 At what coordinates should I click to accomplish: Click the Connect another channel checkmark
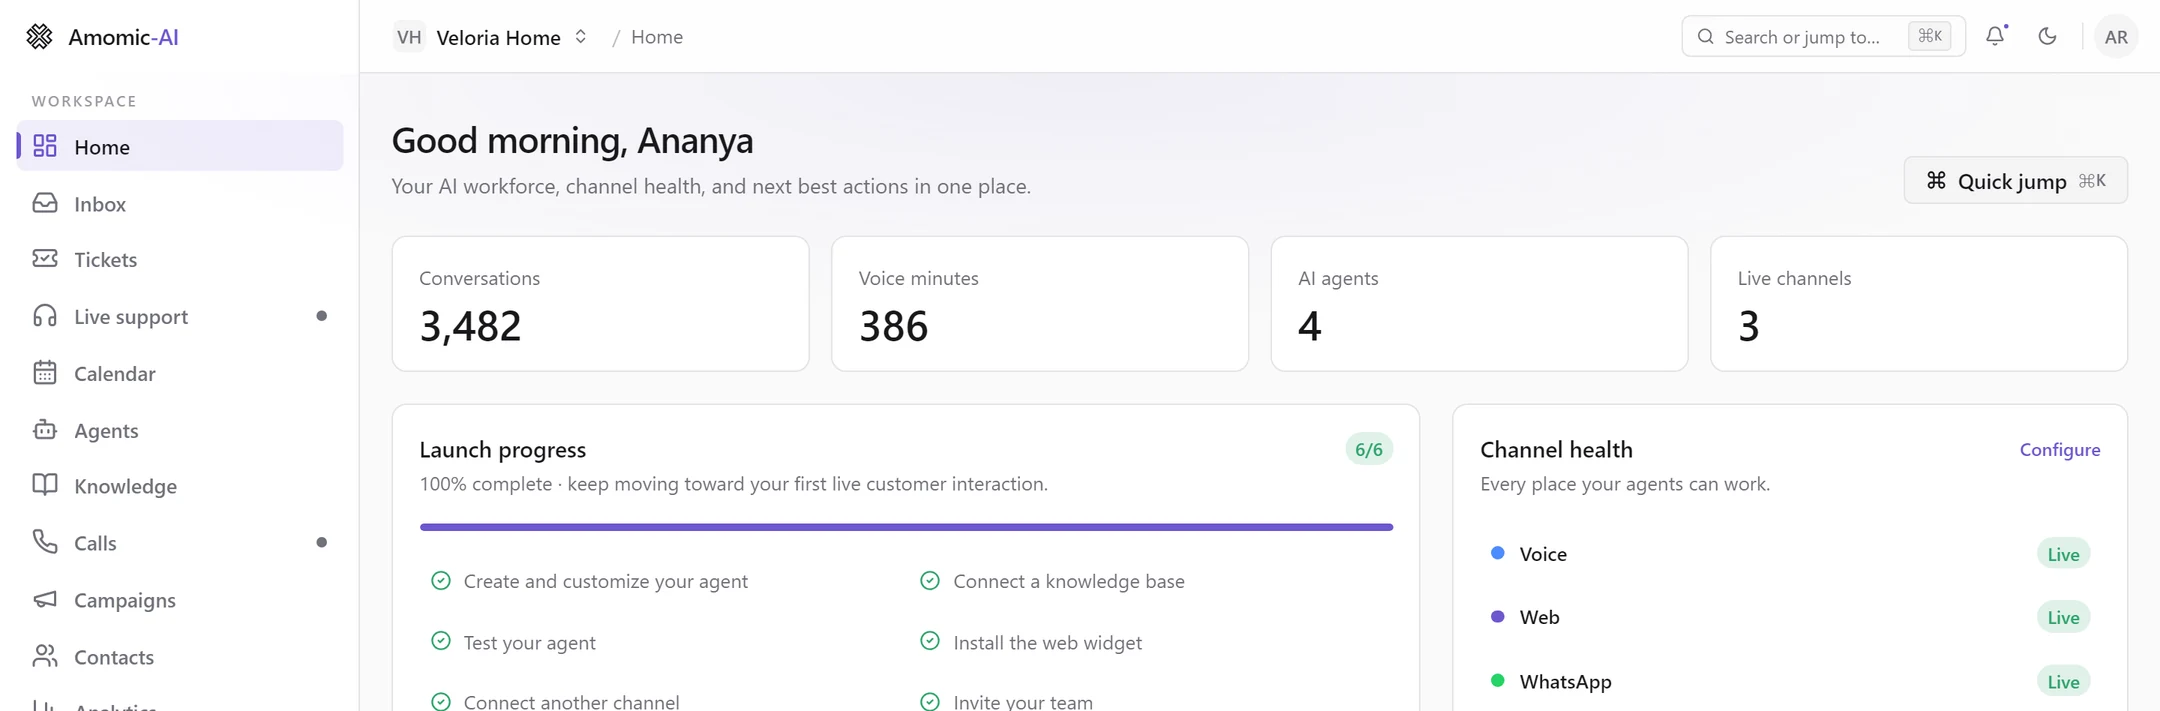(x=440, y=701)
